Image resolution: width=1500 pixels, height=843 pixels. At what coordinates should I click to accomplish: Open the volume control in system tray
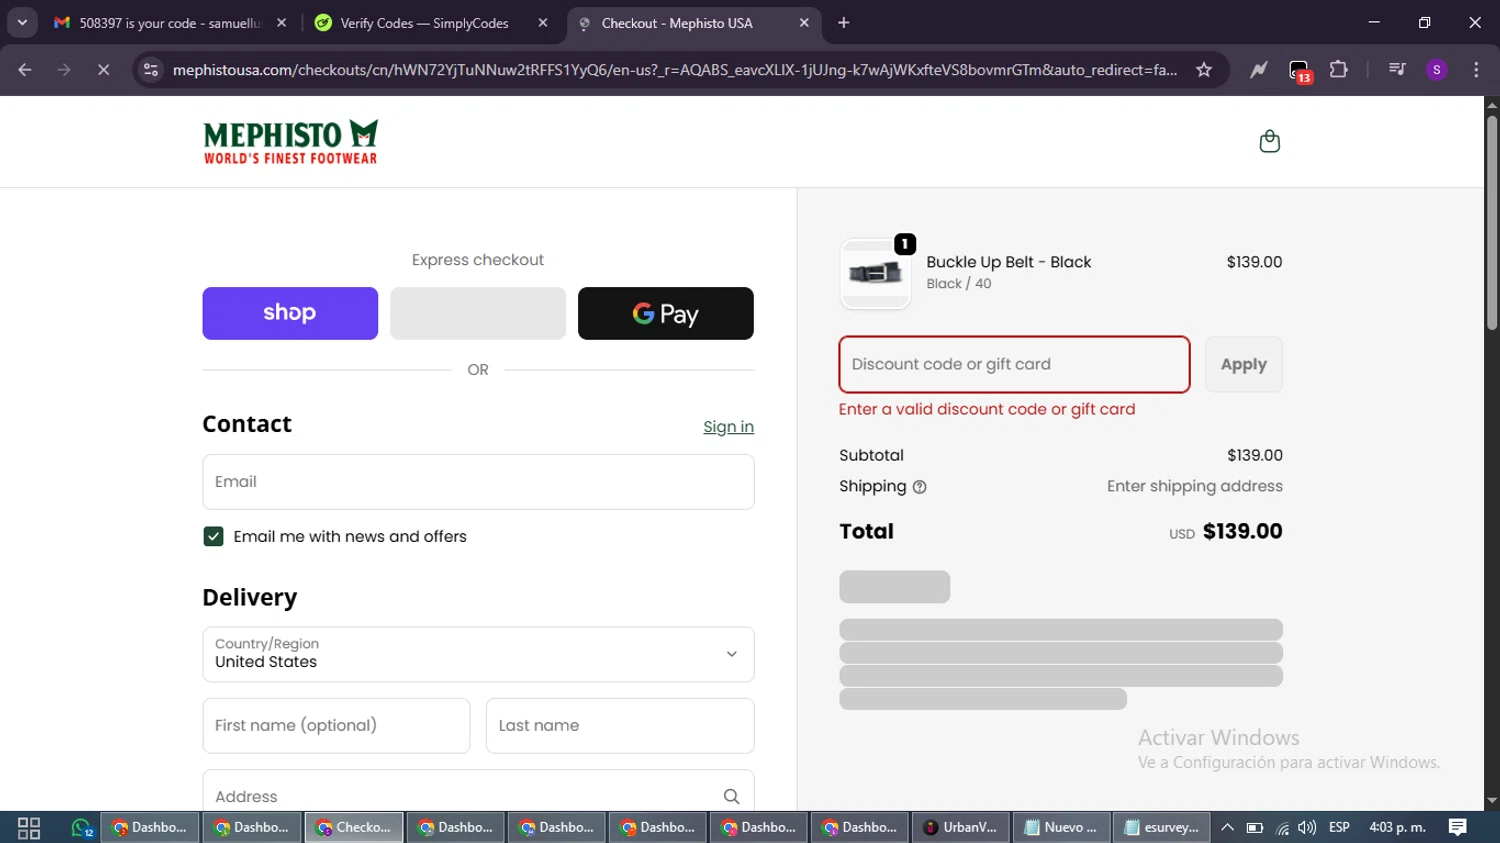pos(1307,828)
